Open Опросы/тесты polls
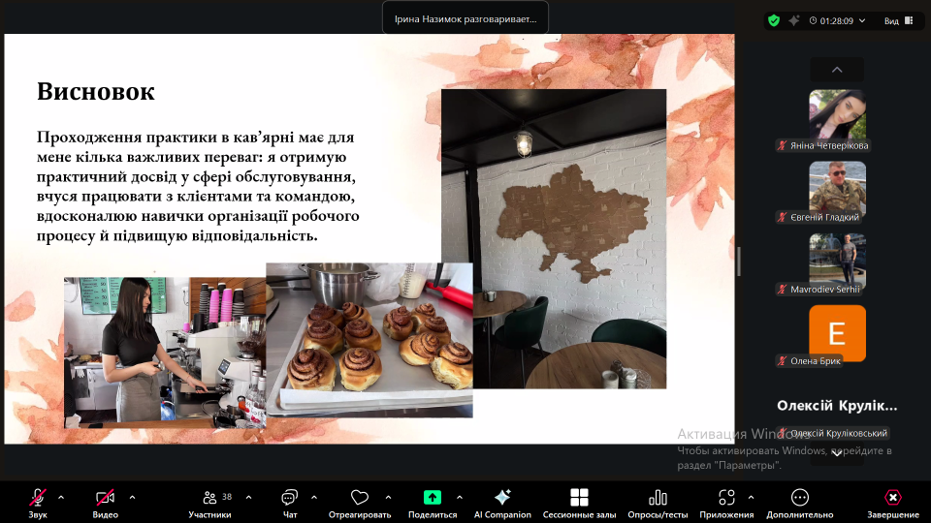The height and width of the screenshot is (523, 931). click(657, 502)
